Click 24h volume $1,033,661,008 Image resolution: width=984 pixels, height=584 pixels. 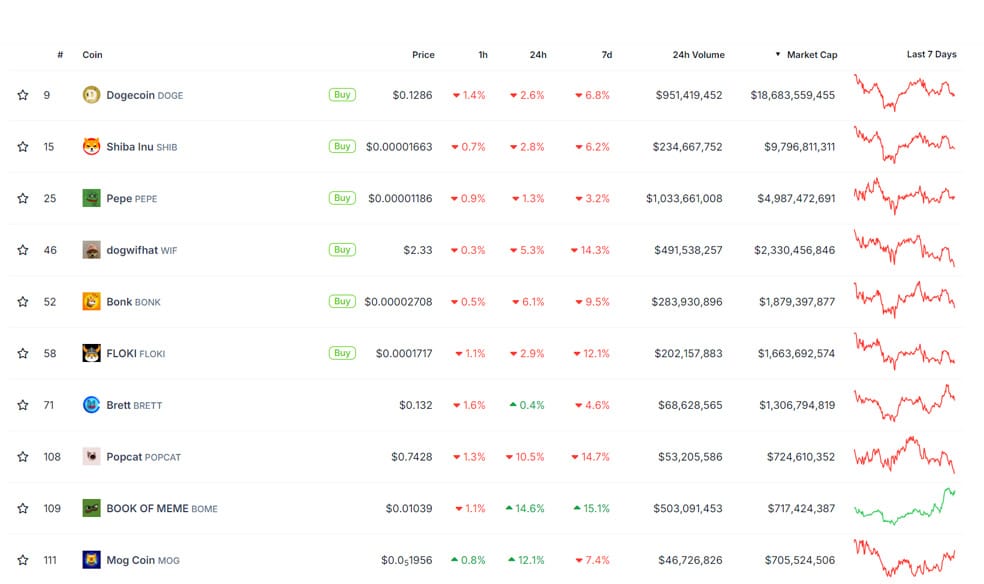tap(684, 199)
